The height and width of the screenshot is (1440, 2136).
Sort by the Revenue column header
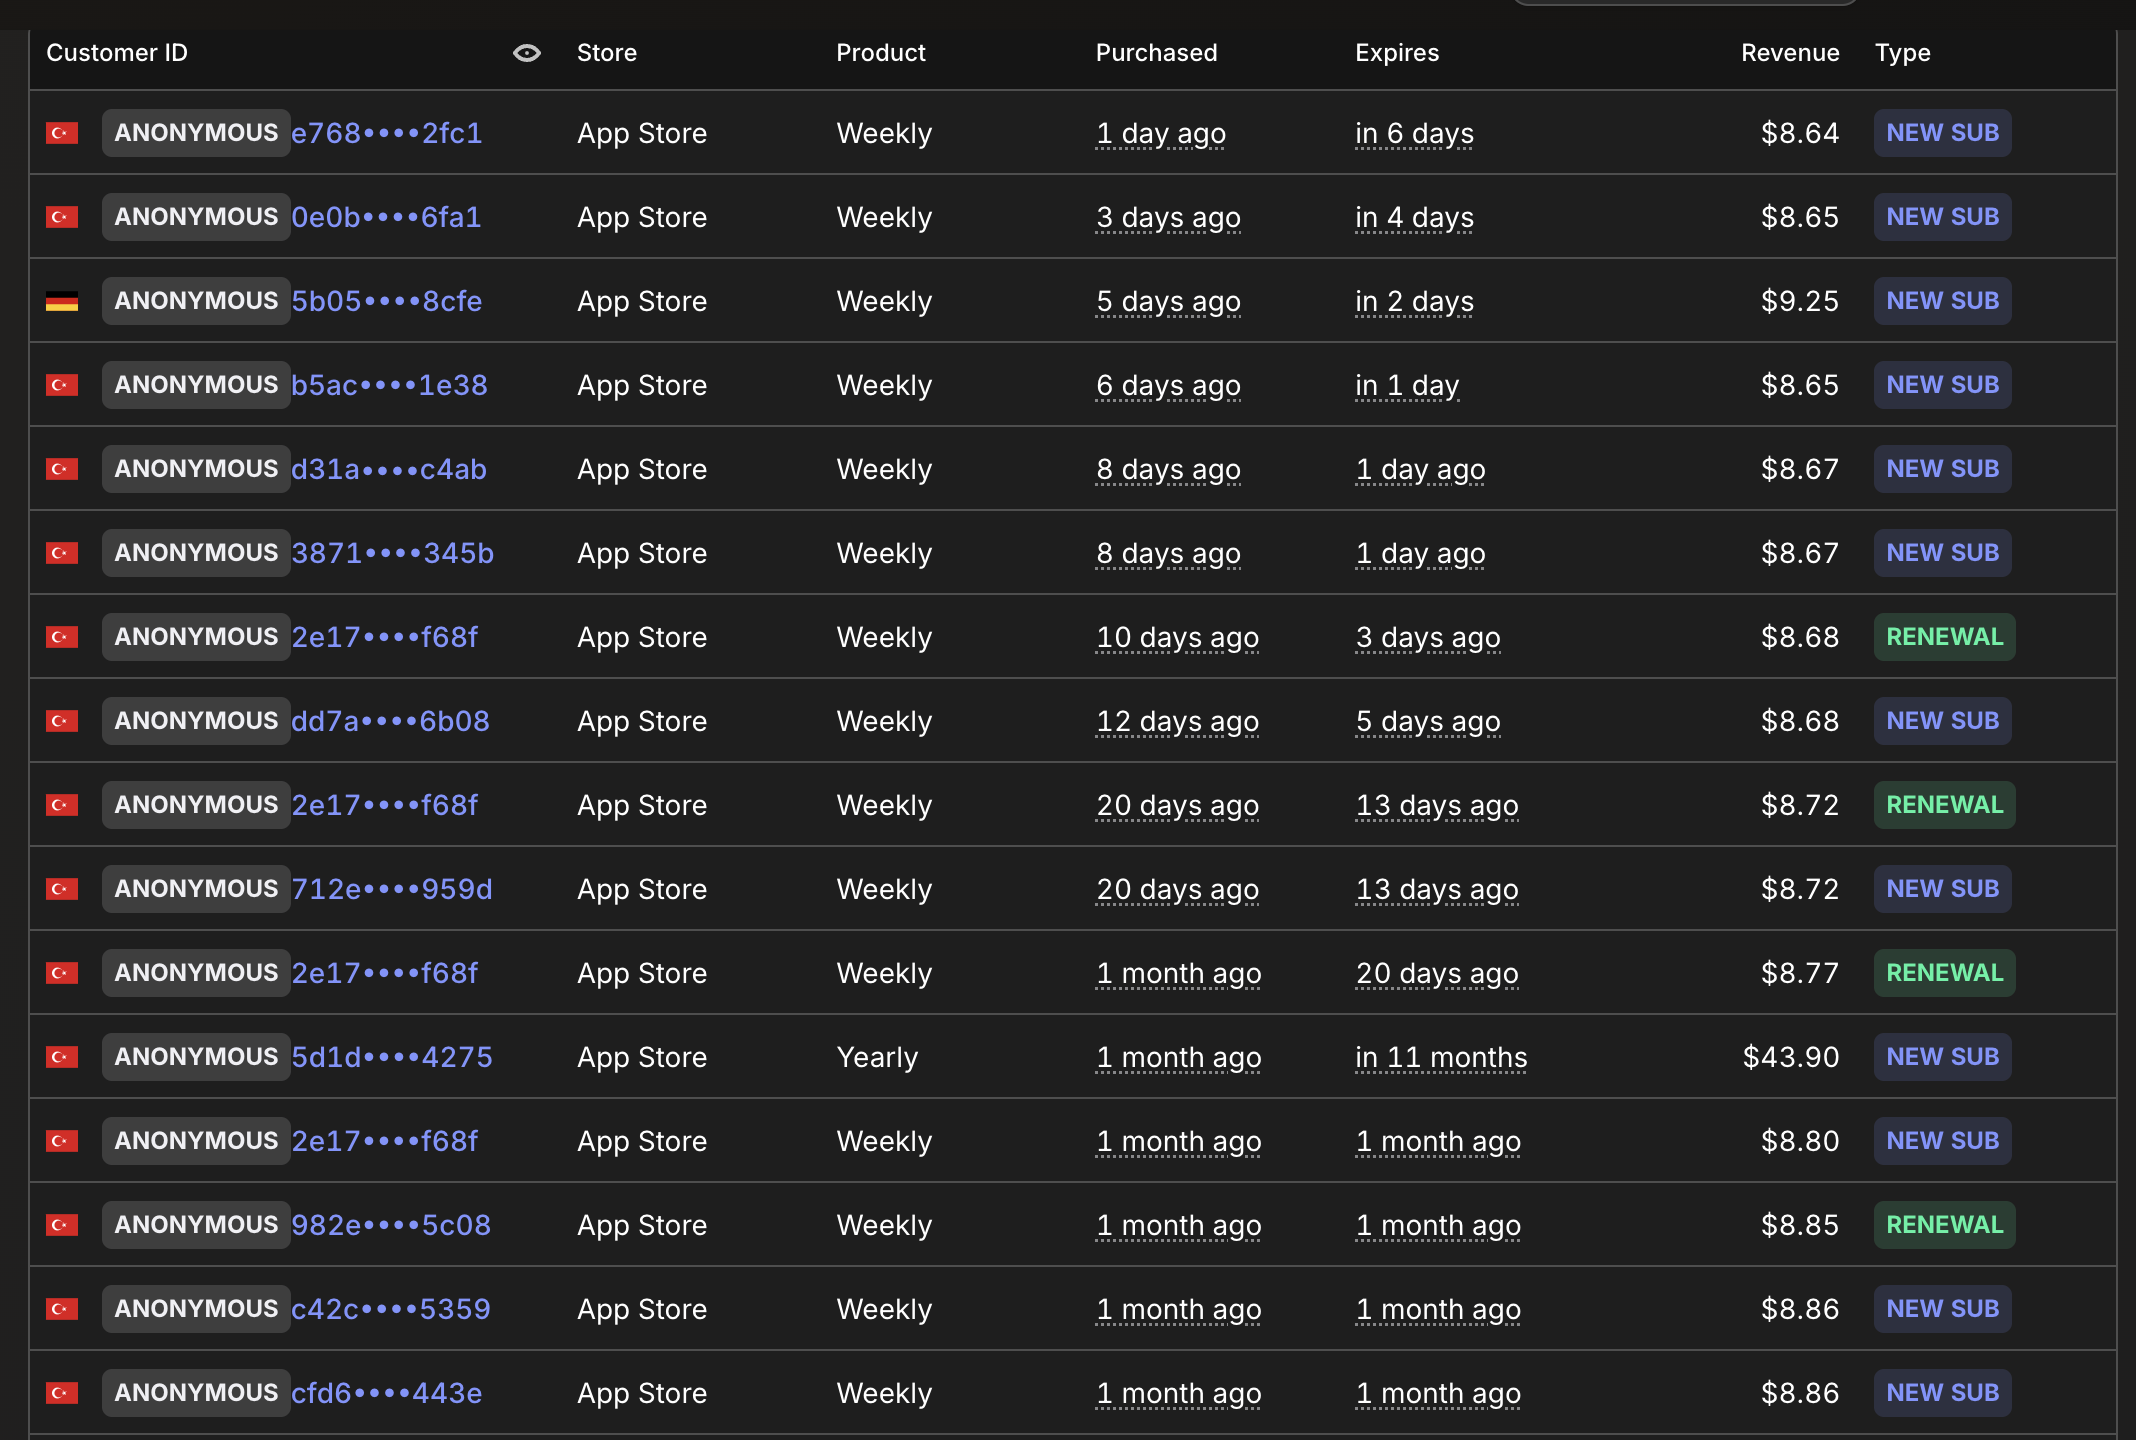1790,53
